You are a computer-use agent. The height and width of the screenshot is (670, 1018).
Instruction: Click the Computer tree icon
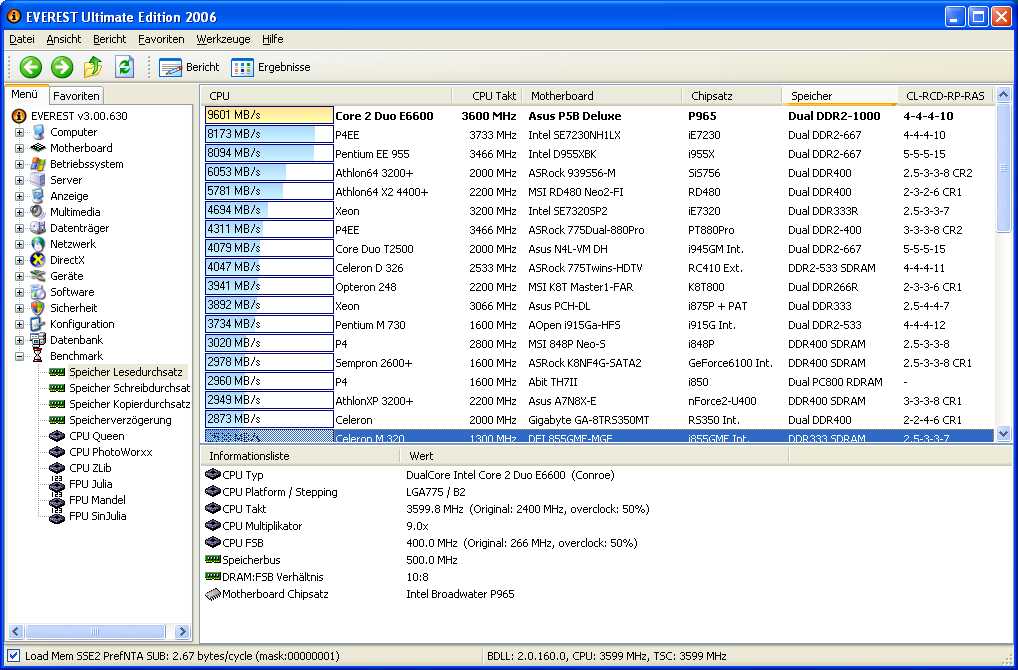click(38, 132)
